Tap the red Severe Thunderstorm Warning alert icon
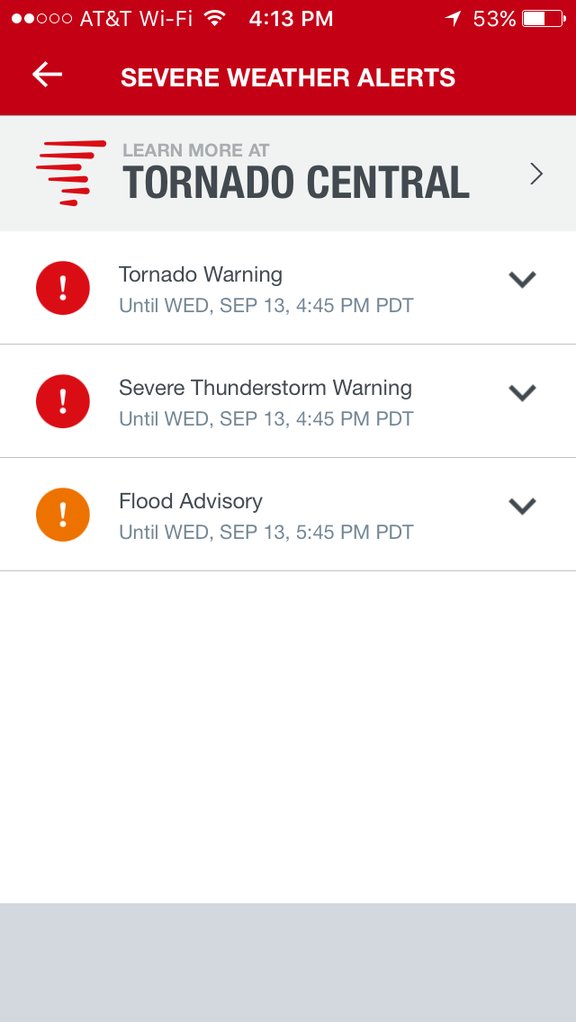576x1022 pixels. [x=63, y=402]
